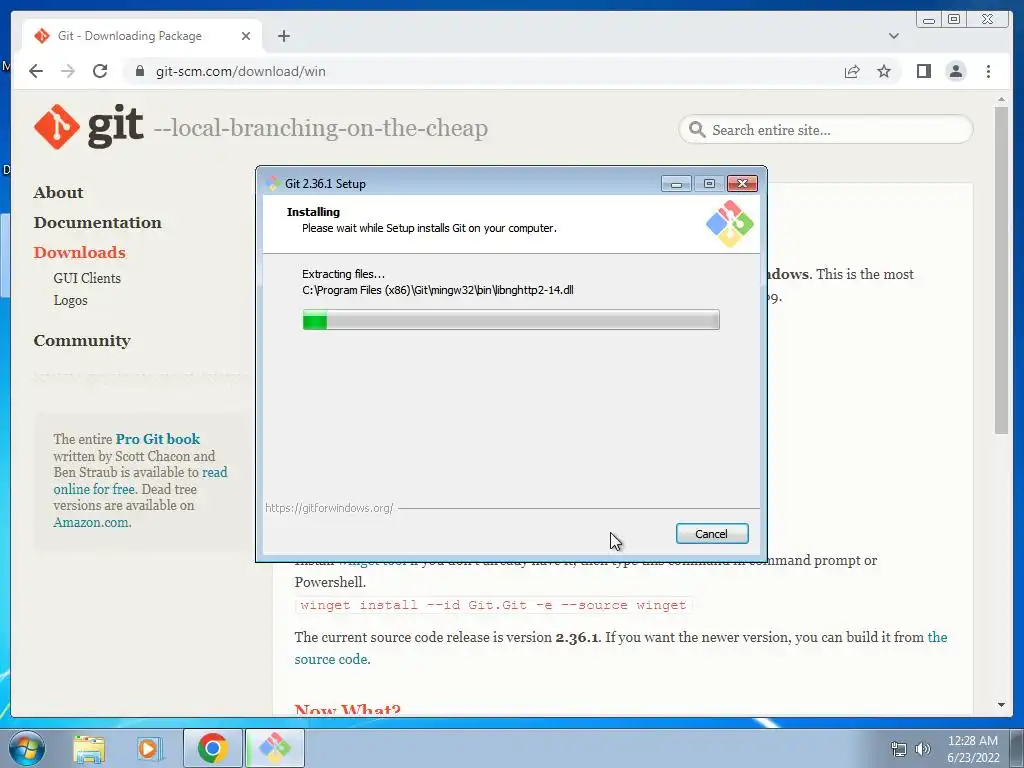View site information lock icon
The height and width of the screenshot is (768, 1024).
click(139, 71)
